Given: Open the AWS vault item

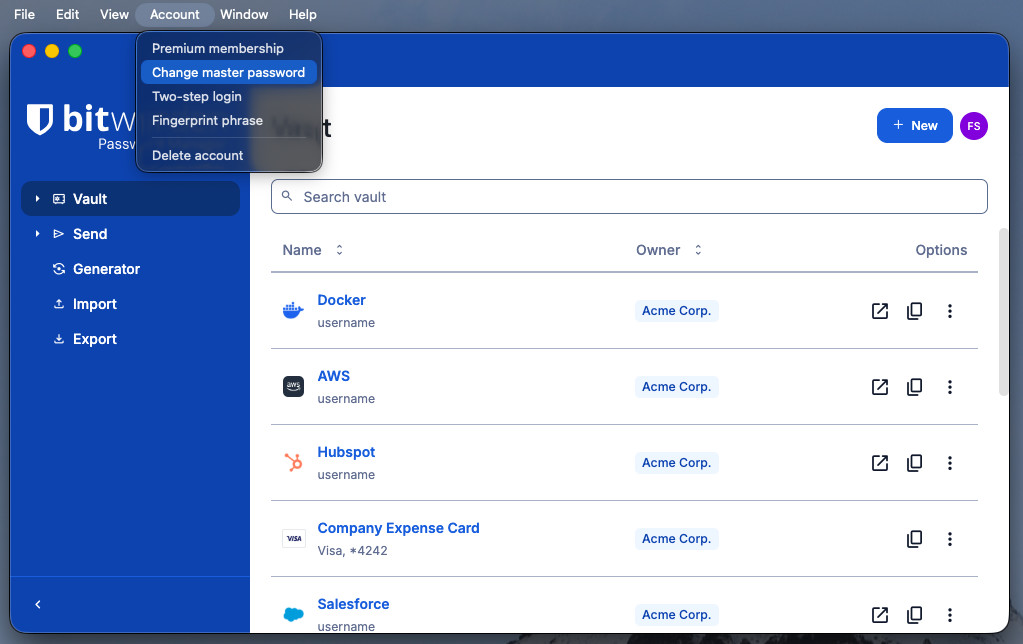Looking at the screenshot, I should click(x=333, y=376).
